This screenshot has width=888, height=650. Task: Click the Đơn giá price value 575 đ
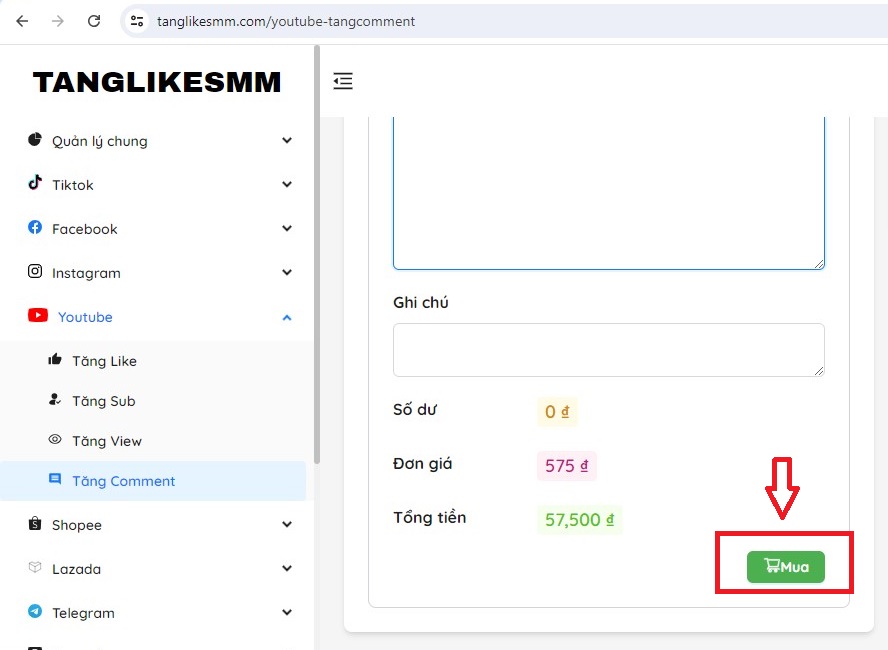(566, 465)
